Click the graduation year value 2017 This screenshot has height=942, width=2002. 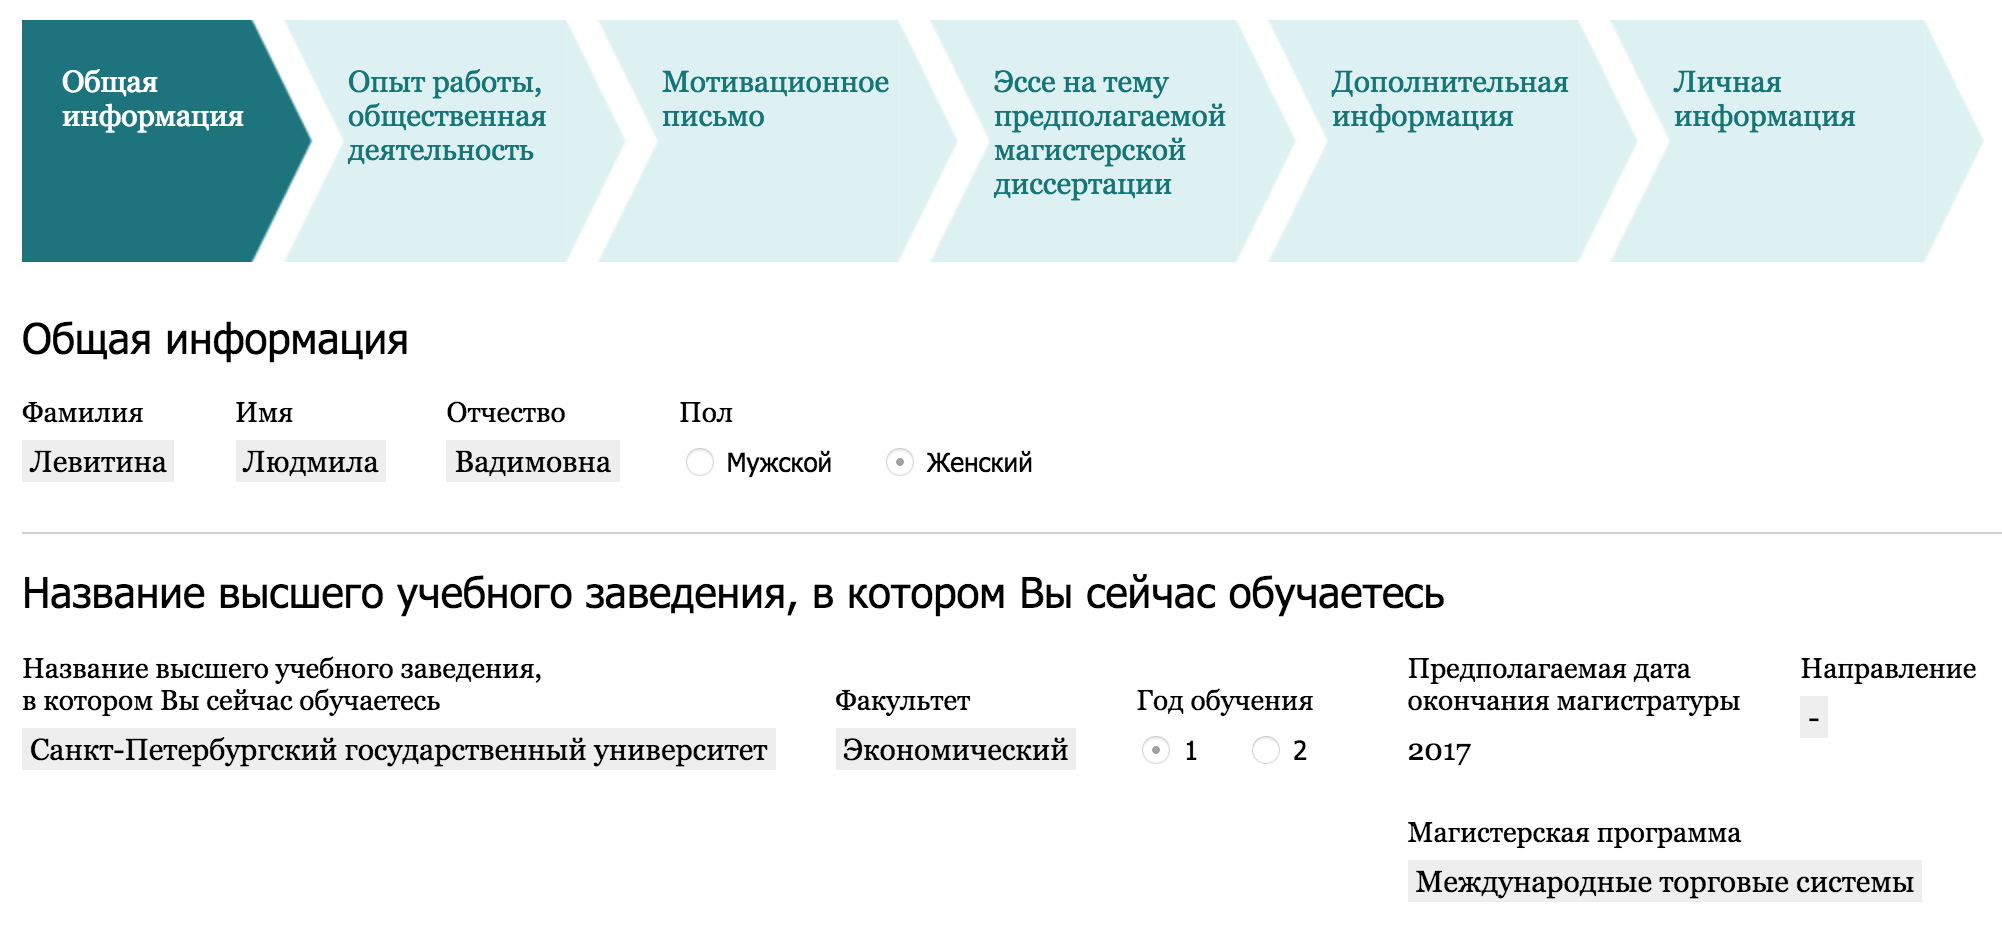tap(1439, 751)
